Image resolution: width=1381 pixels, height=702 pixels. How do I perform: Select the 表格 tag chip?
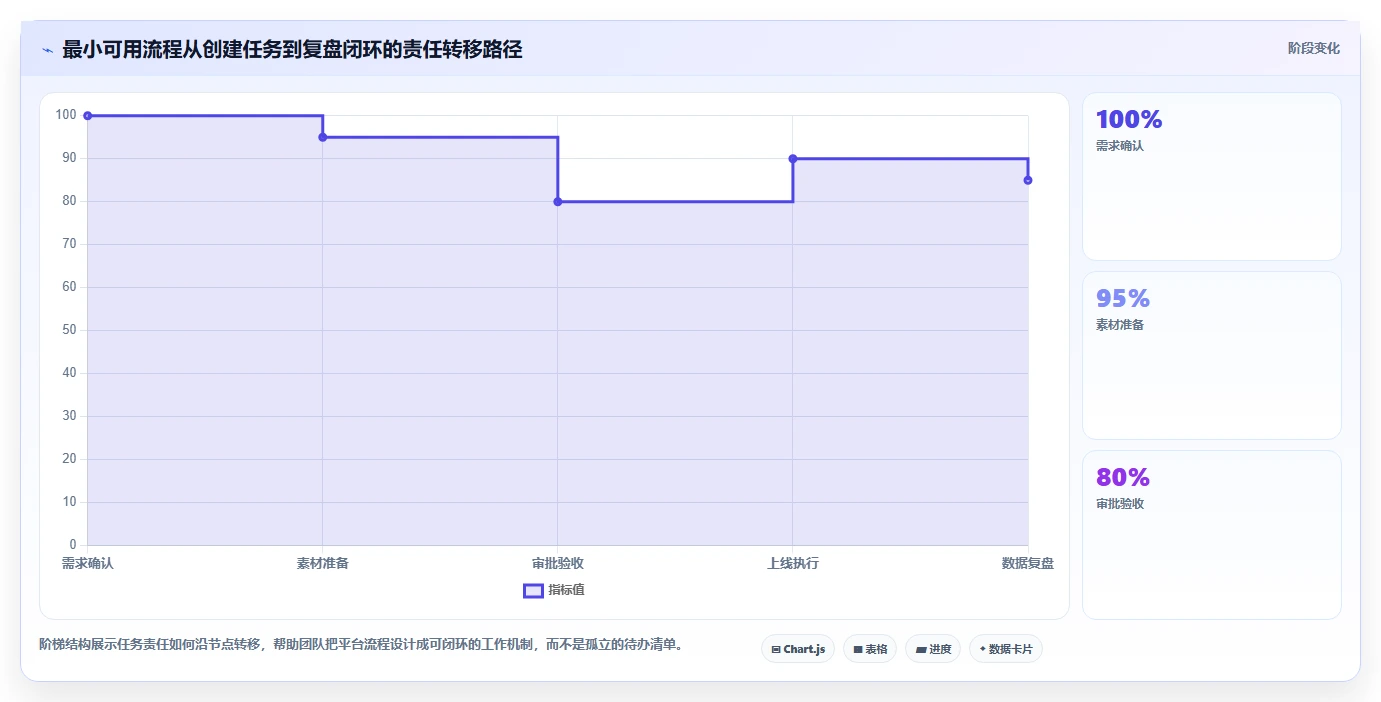tap(870, 649)
